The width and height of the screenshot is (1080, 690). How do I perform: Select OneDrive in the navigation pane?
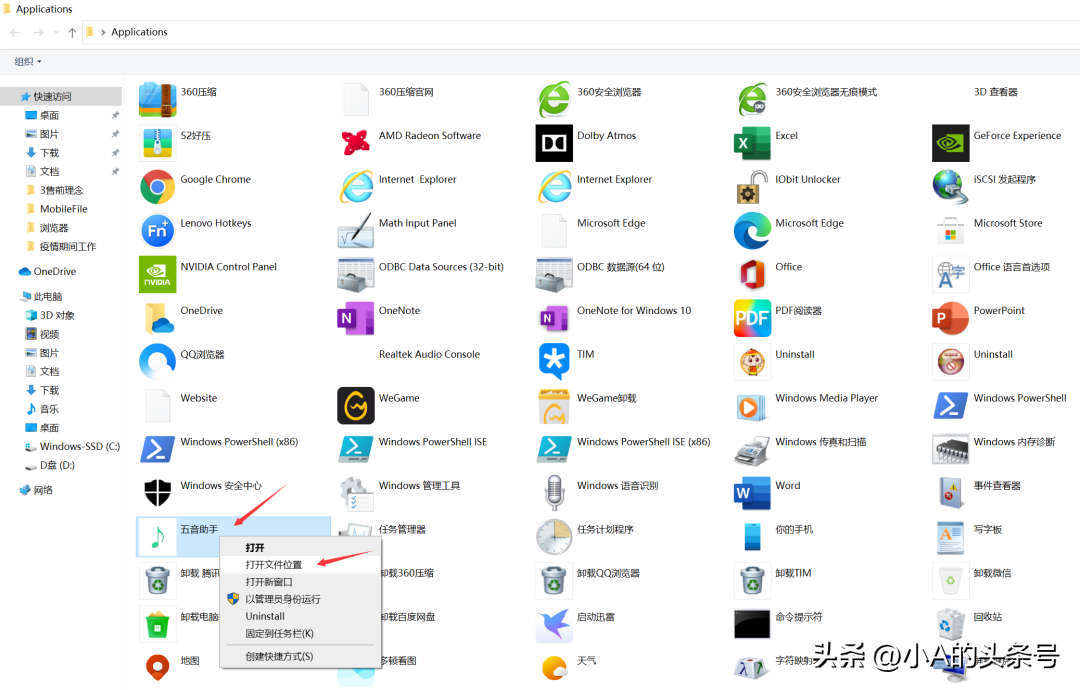point(54,271)
